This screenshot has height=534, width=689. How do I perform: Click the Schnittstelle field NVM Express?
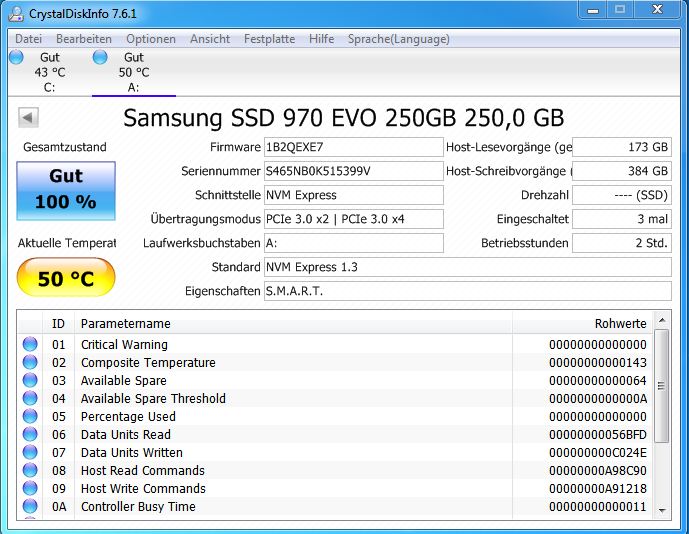[354, 195]
